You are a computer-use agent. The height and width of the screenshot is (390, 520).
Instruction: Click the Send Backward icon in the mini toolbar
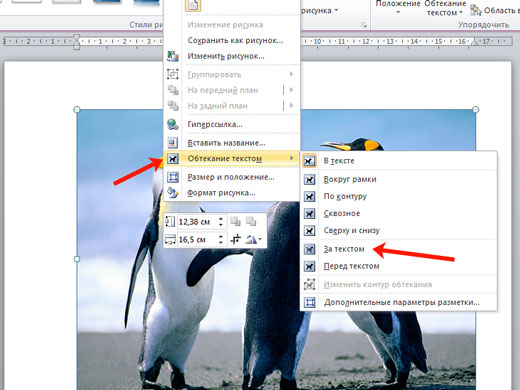click(x=251, y=221)
